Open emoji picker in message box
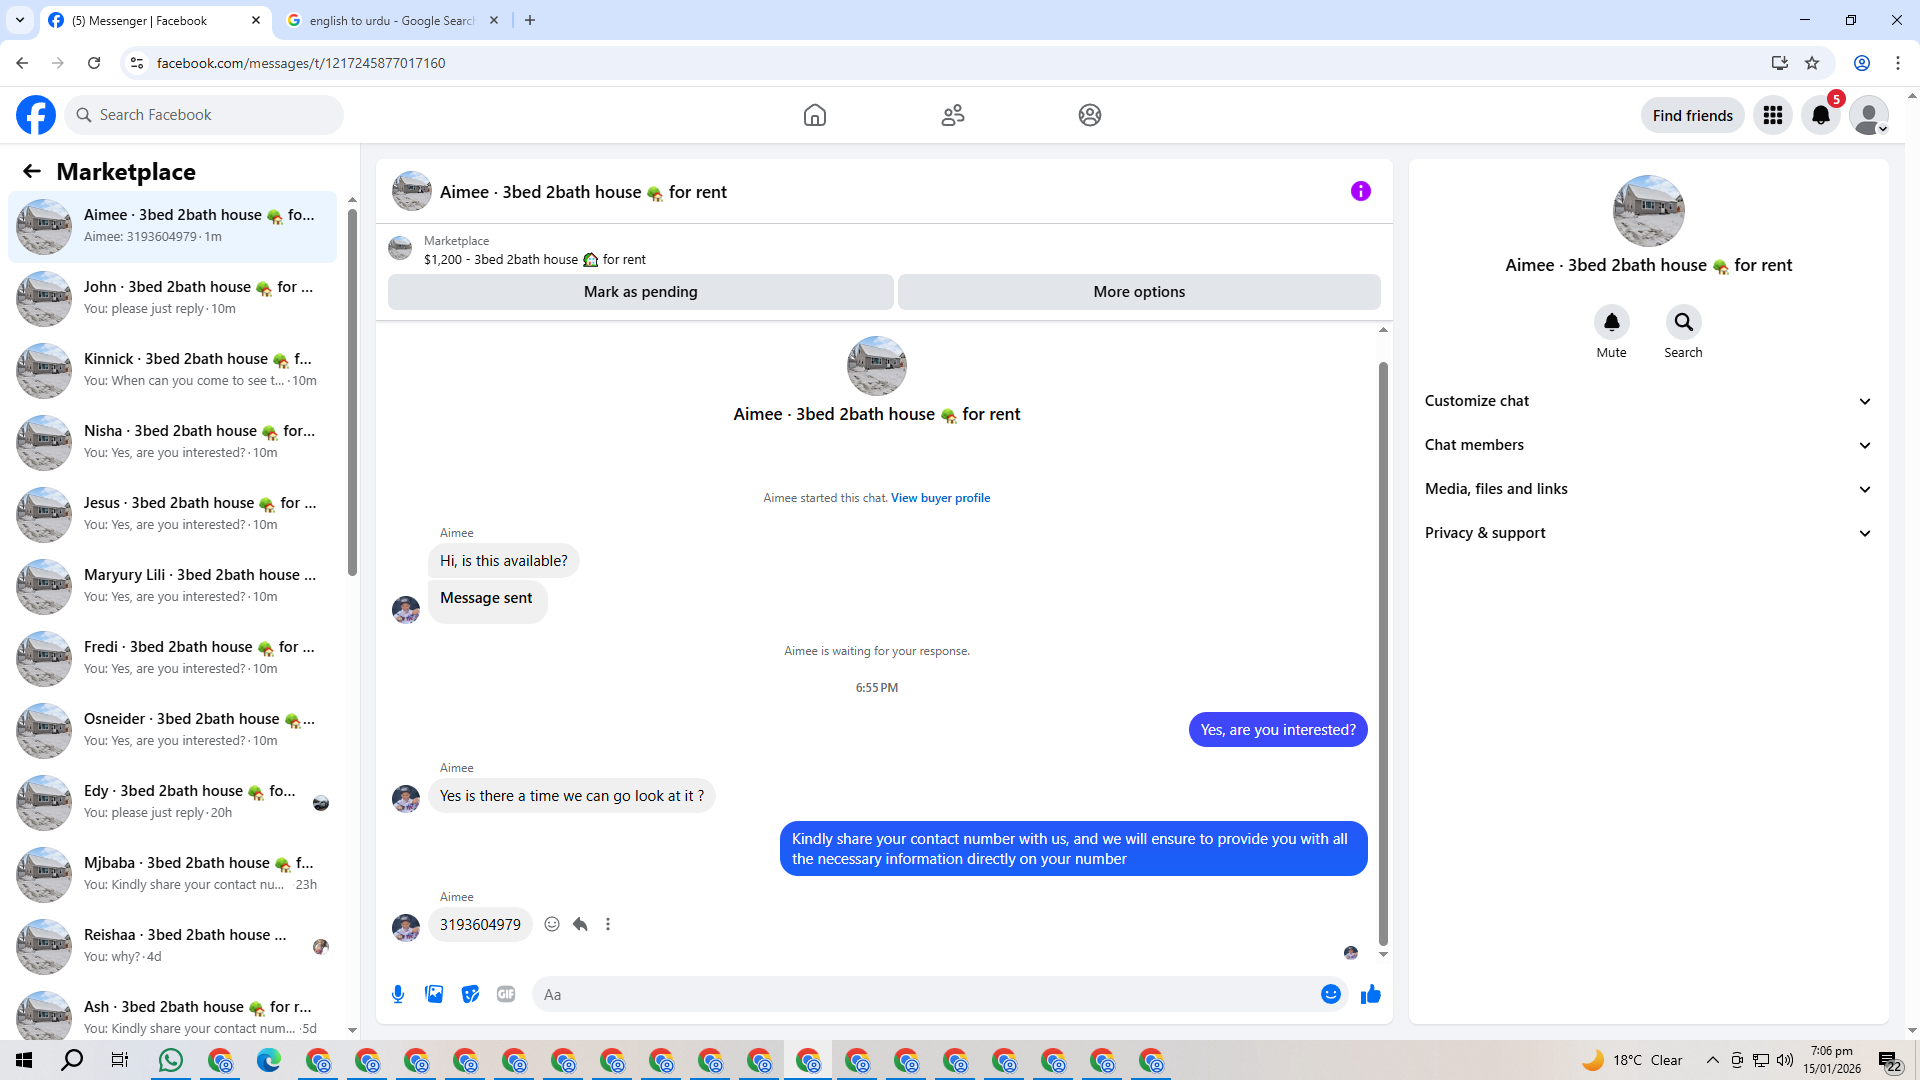 pyautogui.click(x=1330, y=994)
